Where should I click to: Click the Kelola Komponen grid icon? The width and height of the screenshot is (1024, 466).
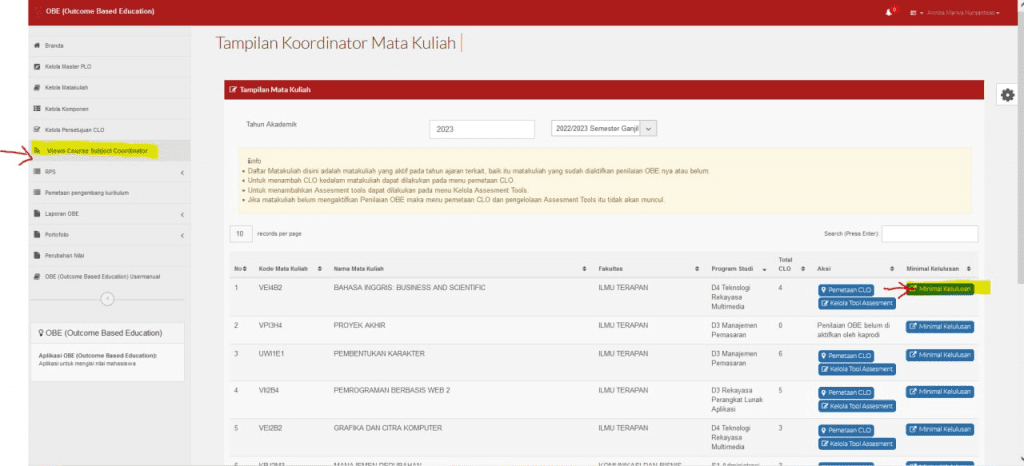37,108
